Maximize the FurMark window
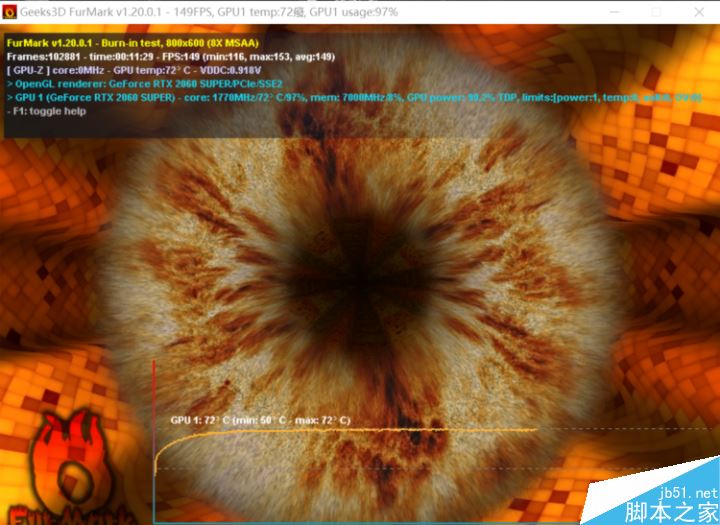The width and height of the screenshot is (720, 525). pos(656,12)
